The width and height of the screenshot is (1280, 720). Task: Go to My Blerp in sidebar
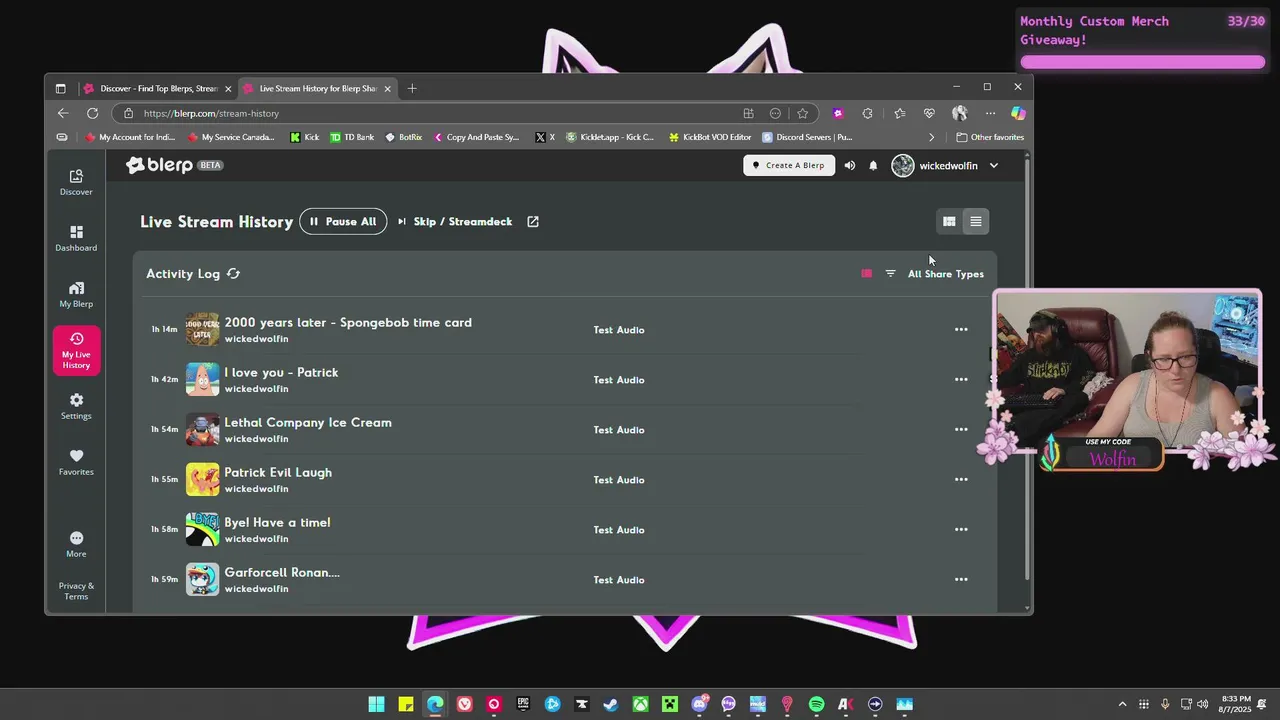(x=76, y=294)
